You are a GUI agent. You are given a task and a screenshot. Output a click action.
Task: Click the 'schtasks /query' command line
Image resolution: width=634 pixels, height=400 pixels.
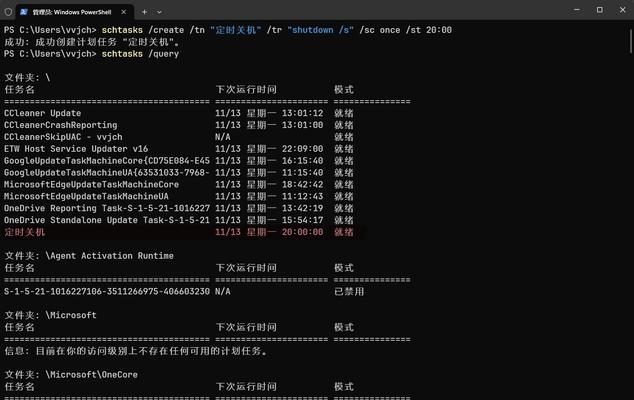click(140, 54)
